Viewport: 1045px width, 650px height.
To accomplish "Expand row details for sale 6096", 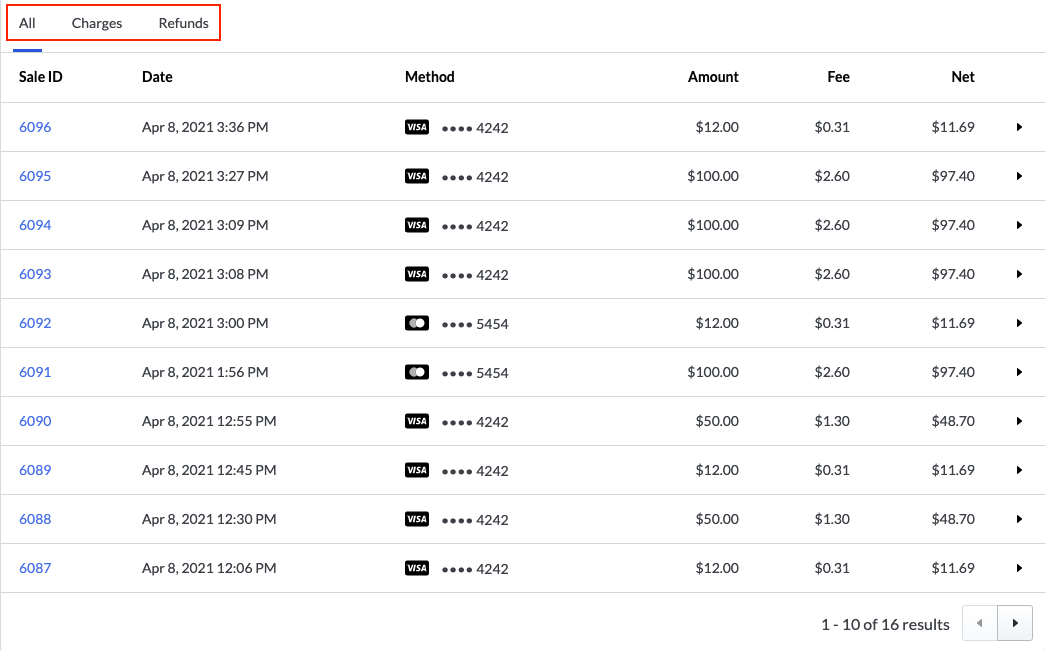I will [x=1019, y=127].
